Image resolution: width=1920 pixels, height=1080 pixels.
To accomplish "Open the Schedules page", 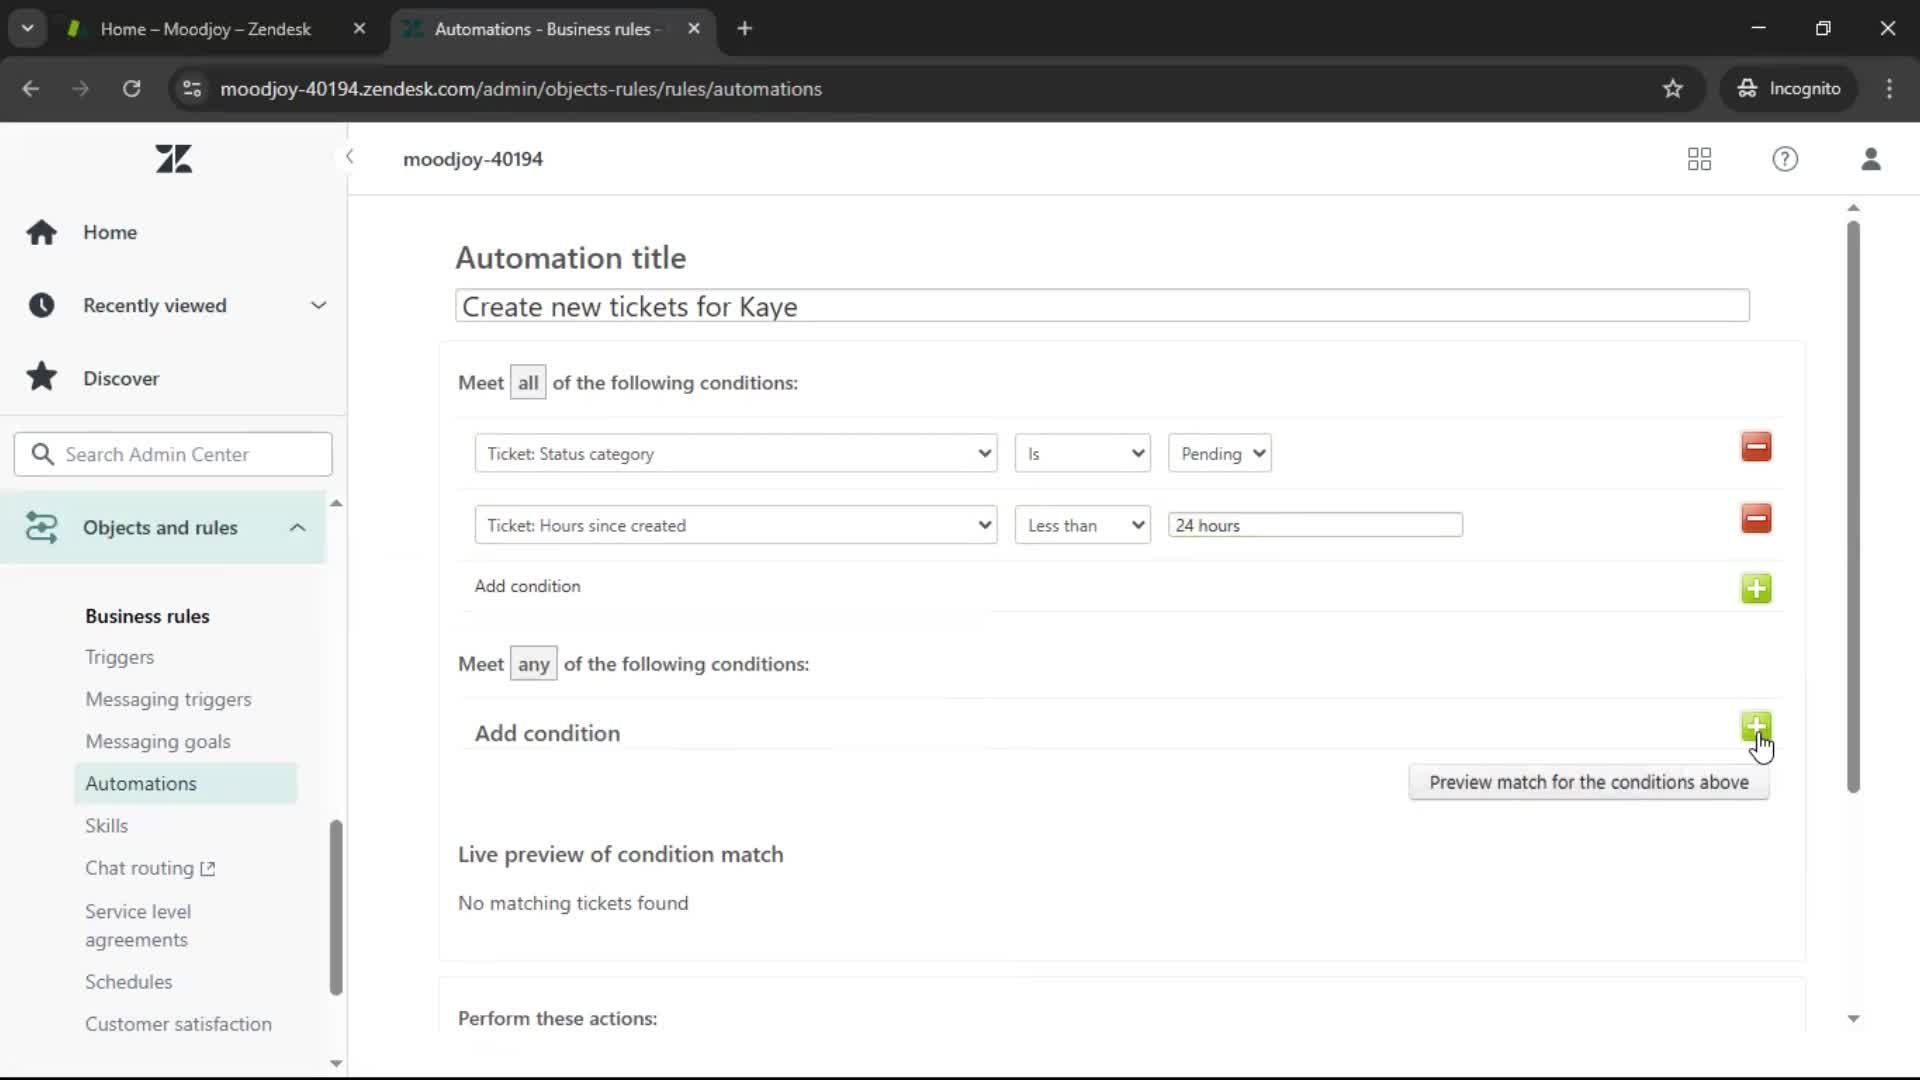I will click(128, 982).
